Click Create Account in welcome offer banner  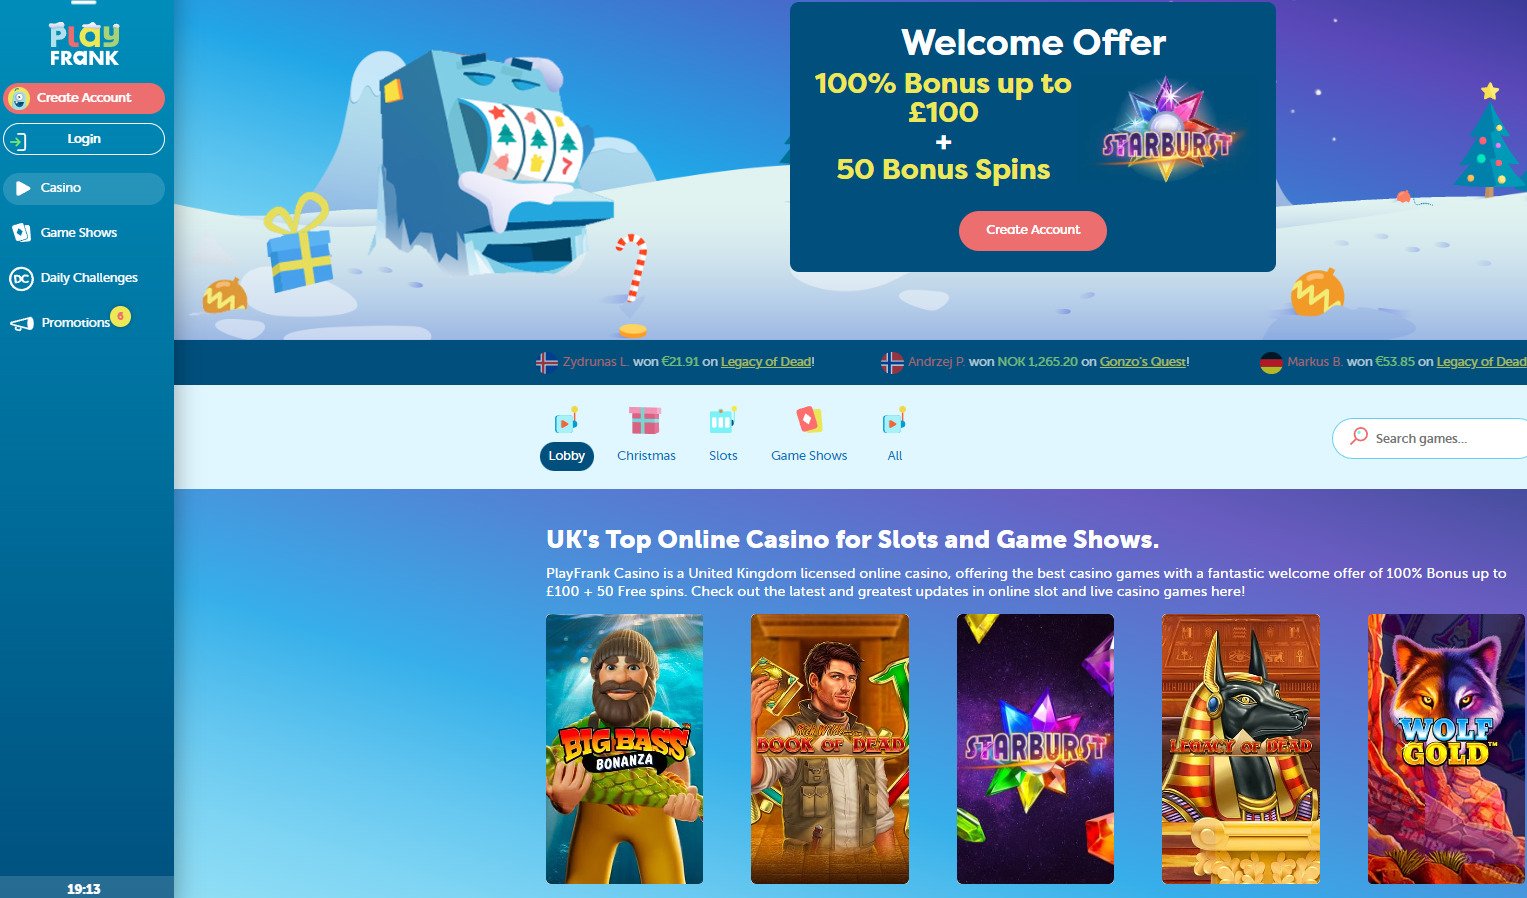[x=1033, y=230]
